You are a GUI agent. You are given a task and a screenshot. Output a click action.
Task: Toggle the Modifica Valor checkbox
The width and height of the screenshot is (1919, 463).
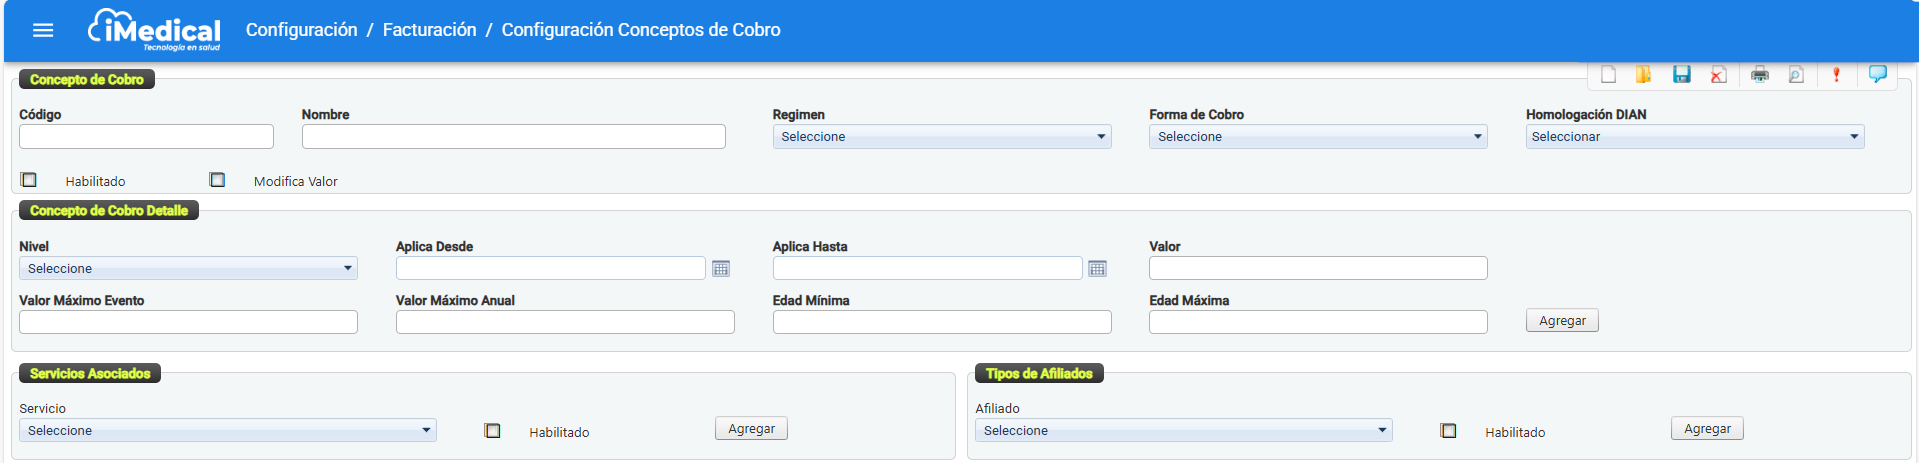click(x=217, y=180)
